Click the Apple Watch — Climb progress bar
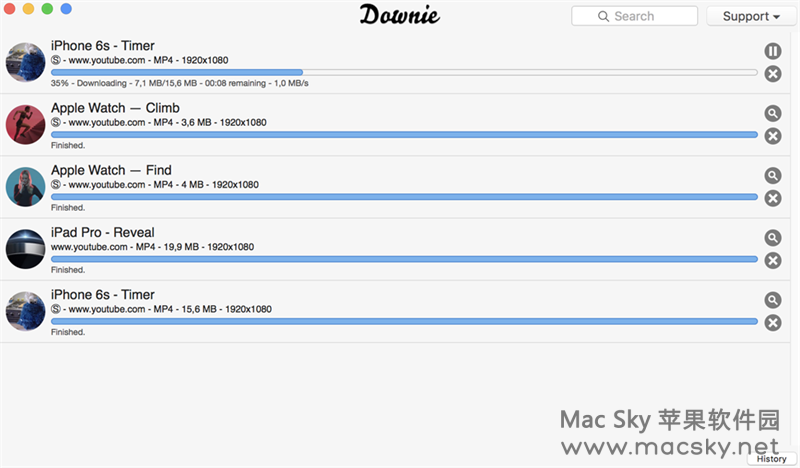The height and width of the screenshot is (468, 800). pyautogui.click(x=404, y=135)
